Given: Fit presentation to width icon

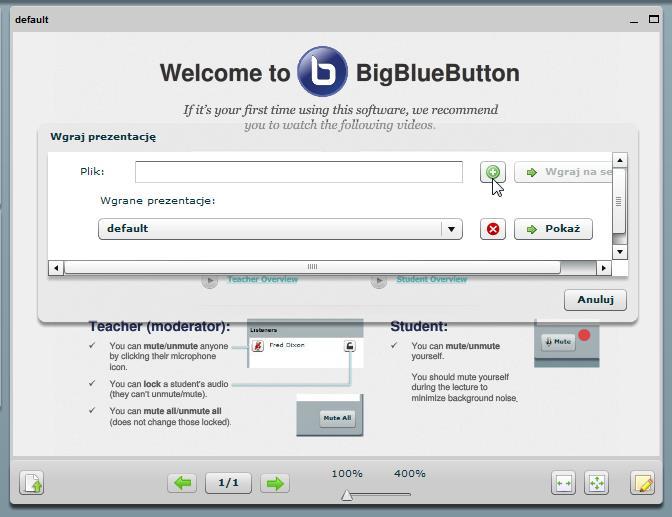Looking at the screenshot, I should click(563, 483).
